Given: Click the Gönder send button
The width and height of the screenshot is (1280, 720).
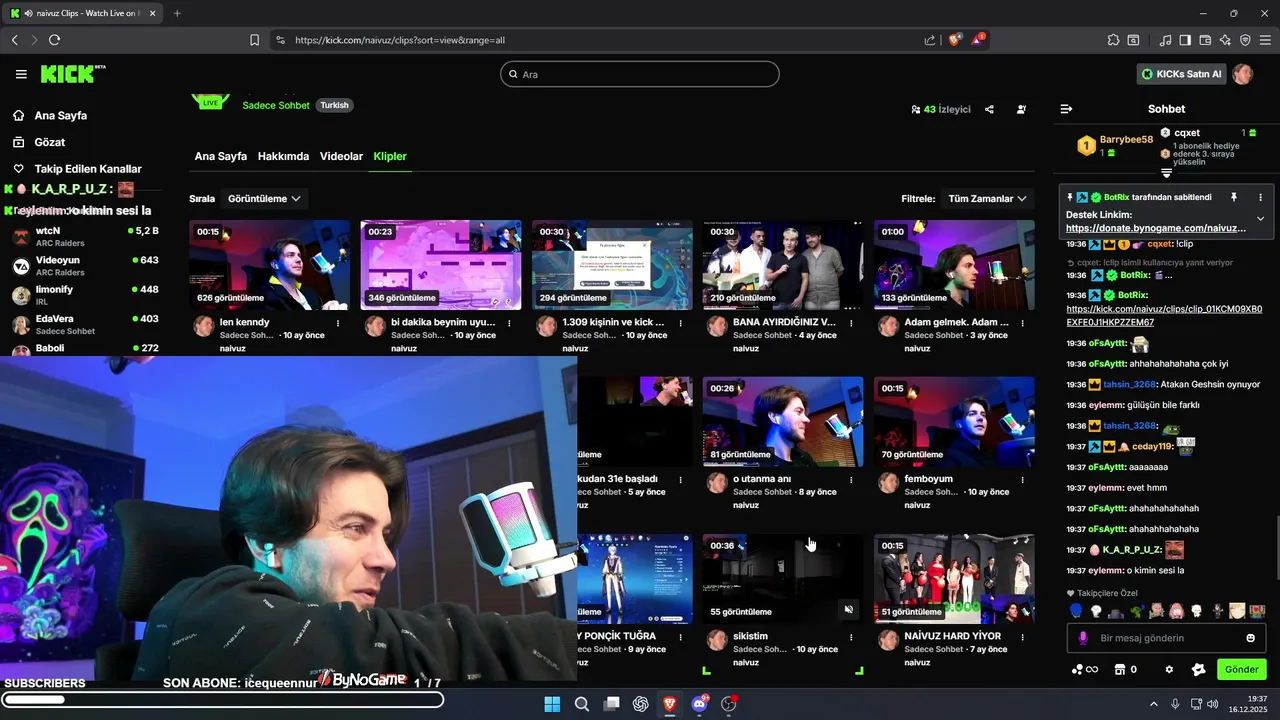Looking at the screenshot, I should click(1241, 669).
